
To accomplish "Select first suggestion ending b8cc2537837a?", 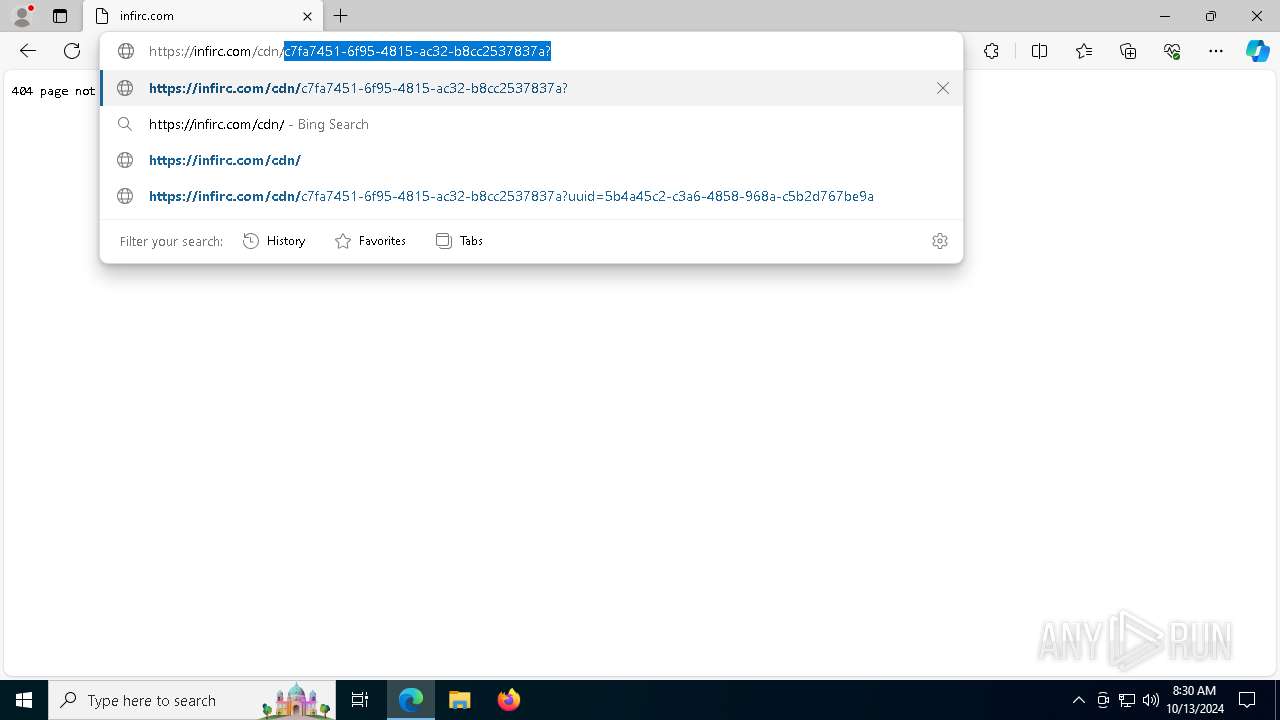I will click(x=531, y=88).
